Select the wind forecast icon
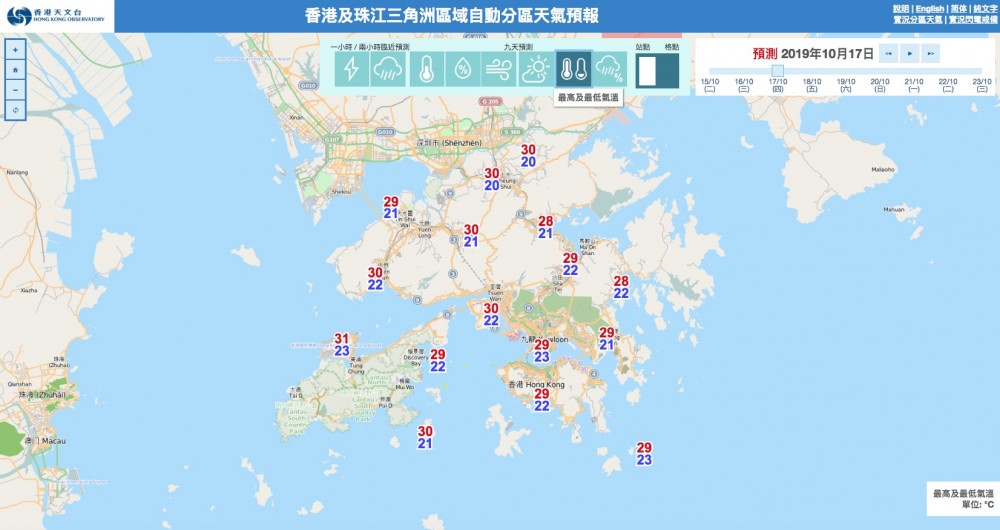 click(x=500, y=69)
